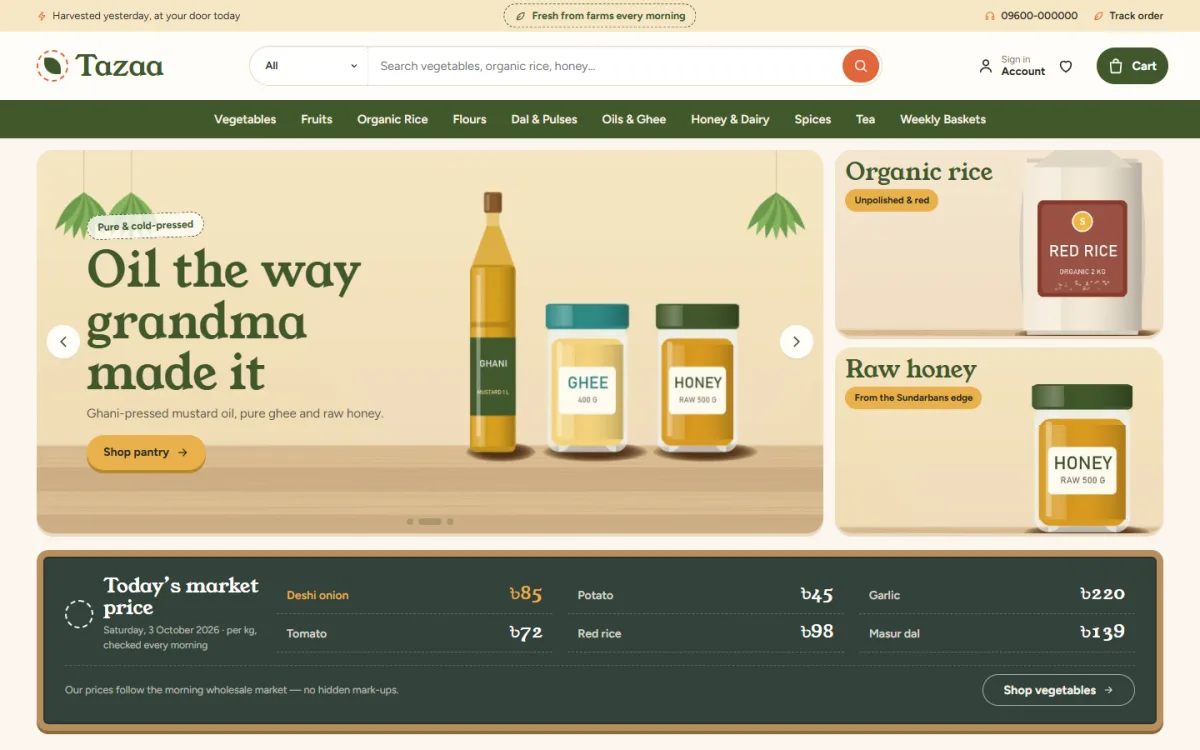The width and height of the screenshot is (1200, 750).
Task: Click the Shop pantry button
Action: coord(146,452)
